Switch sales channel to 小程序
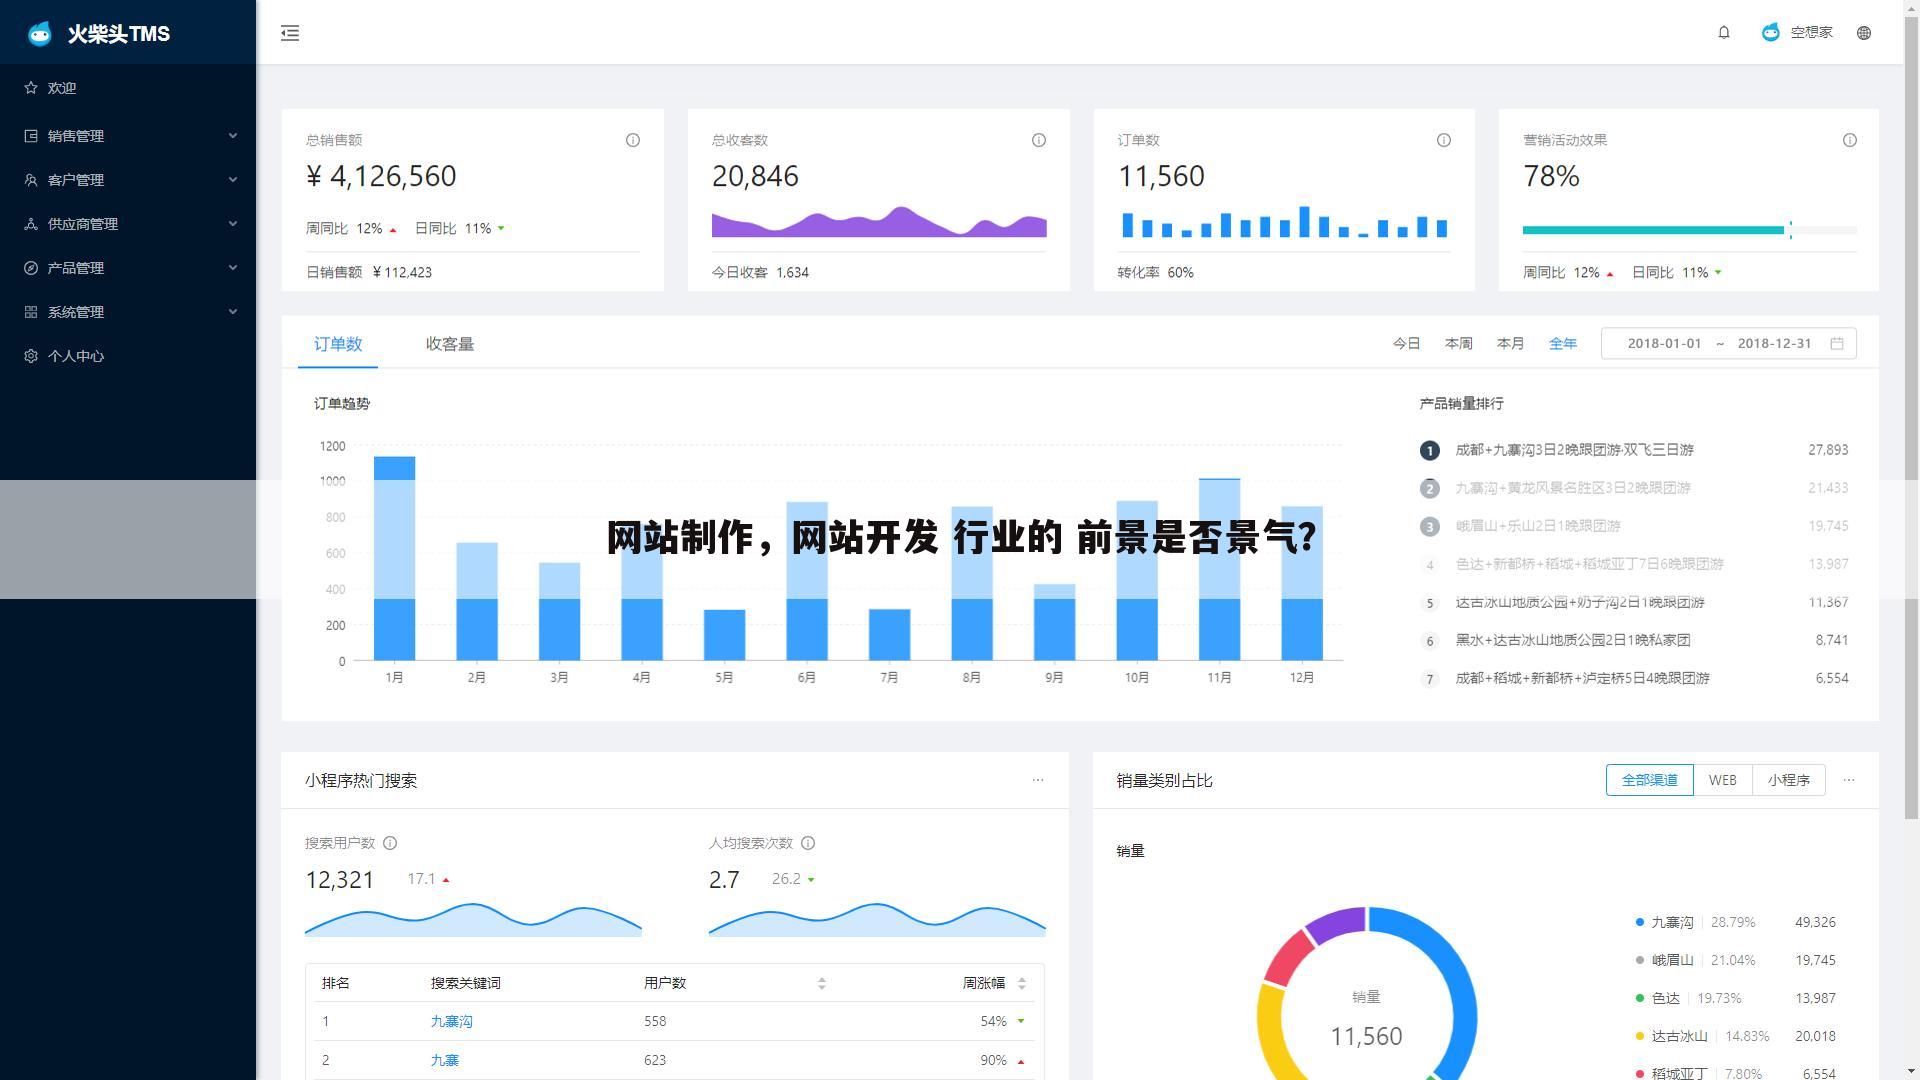The image size is (1920, 1080). tap(1789, 780)
